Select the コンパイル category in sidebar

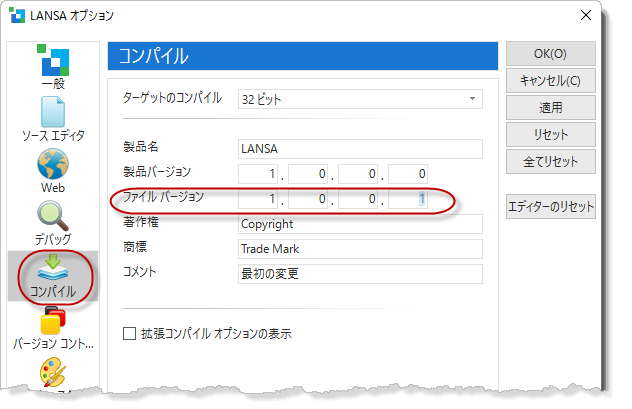(53, 276)
